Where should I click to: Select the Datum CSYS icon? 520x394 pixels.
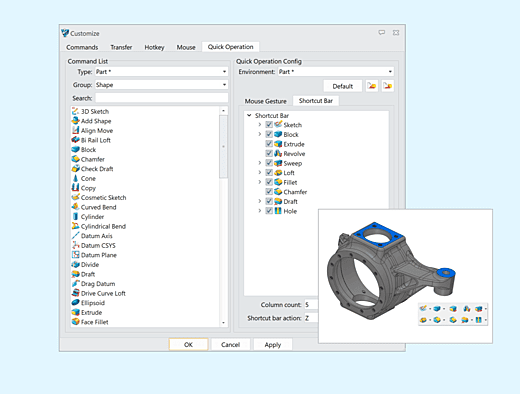76,245
